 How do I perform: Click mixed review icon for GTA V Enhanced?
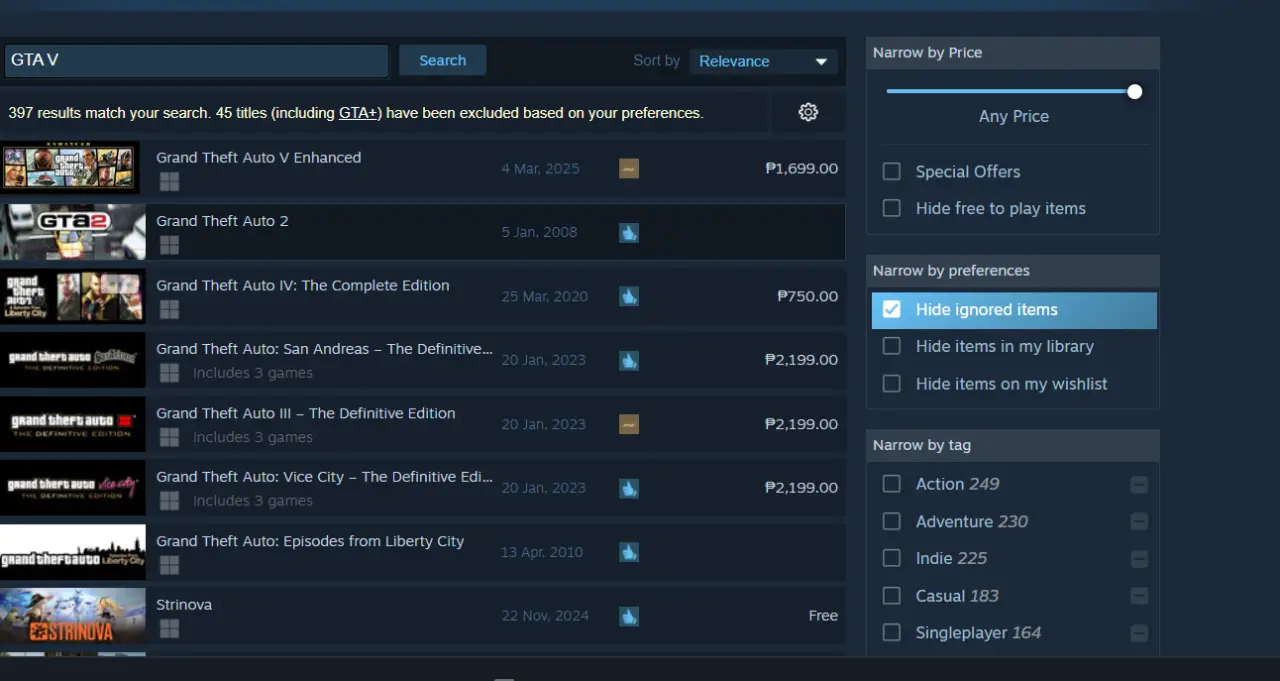[628, 168]
